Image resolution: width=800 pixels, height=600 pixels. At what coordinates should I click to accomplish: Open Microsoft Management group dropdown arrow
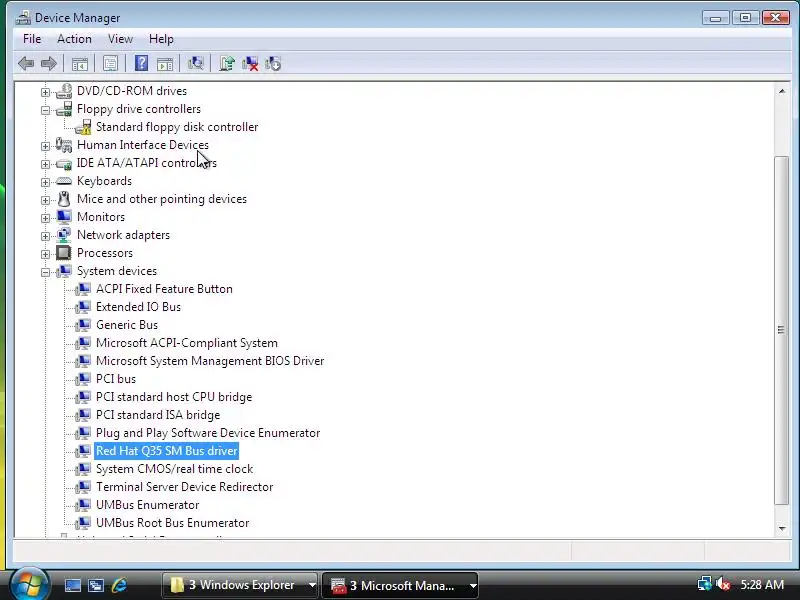point(472,585)
